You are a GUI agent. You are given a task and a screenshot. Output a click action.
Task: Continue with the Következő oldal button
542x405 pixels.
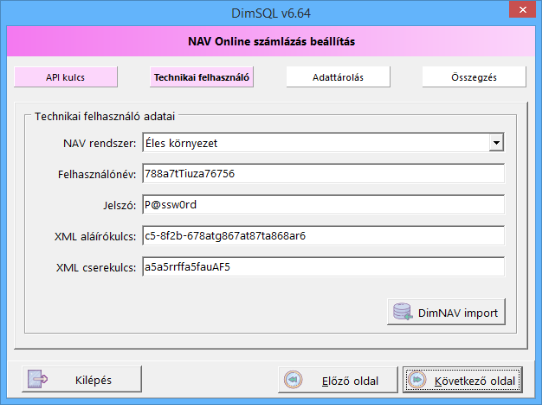462,380
